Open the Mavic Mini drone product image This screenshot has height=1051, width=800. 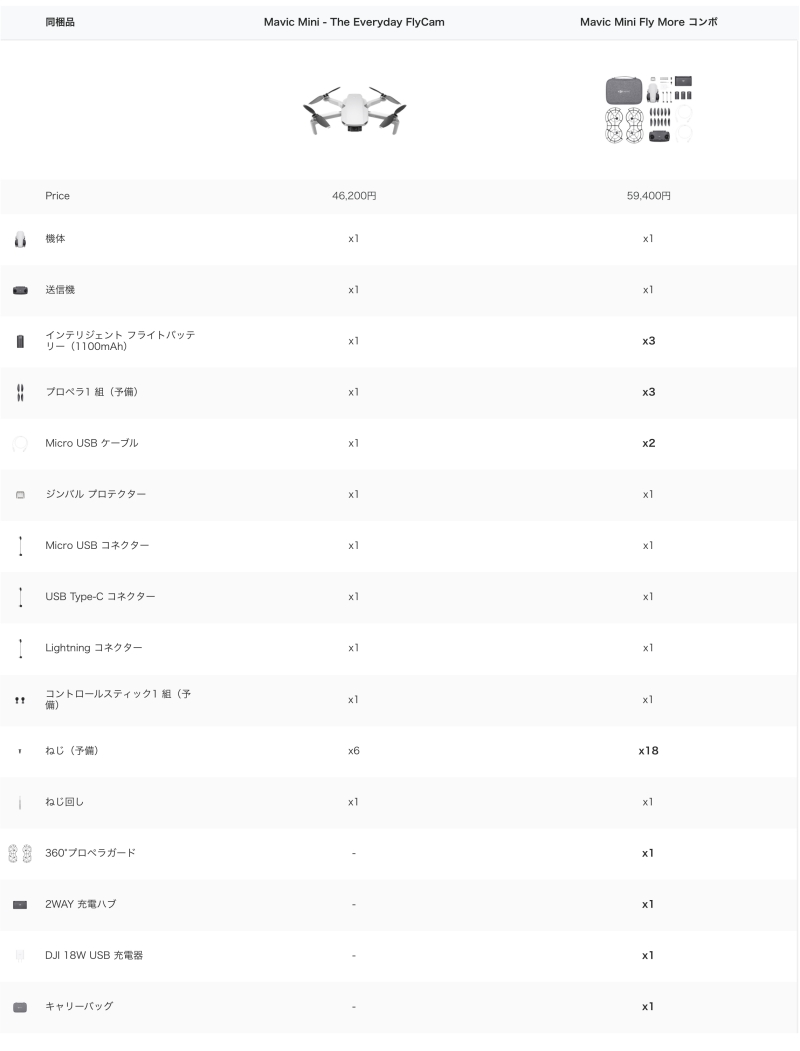click(354, 110)
